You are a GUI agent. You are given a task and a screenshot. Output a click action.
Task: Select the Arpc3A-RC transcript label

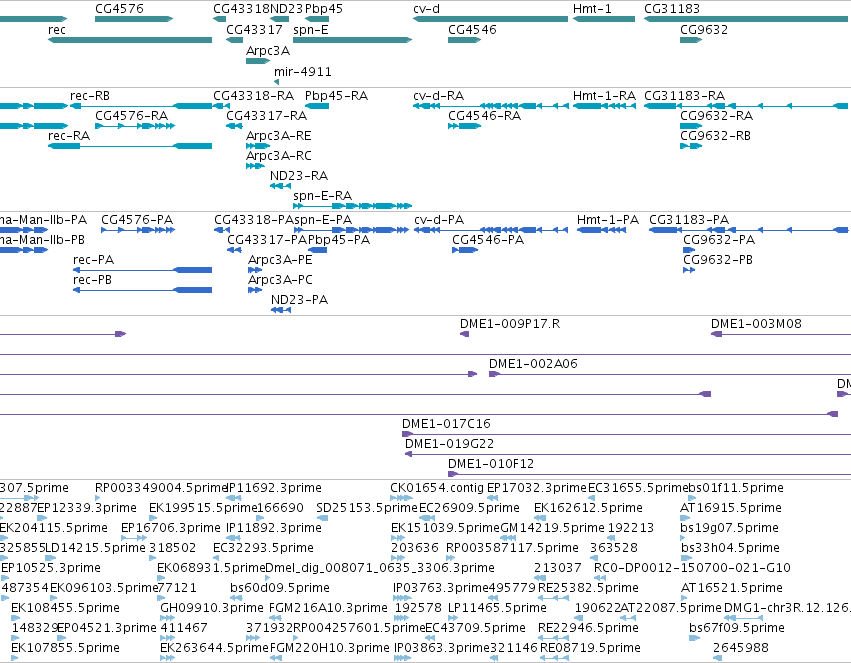pos(279,156)
